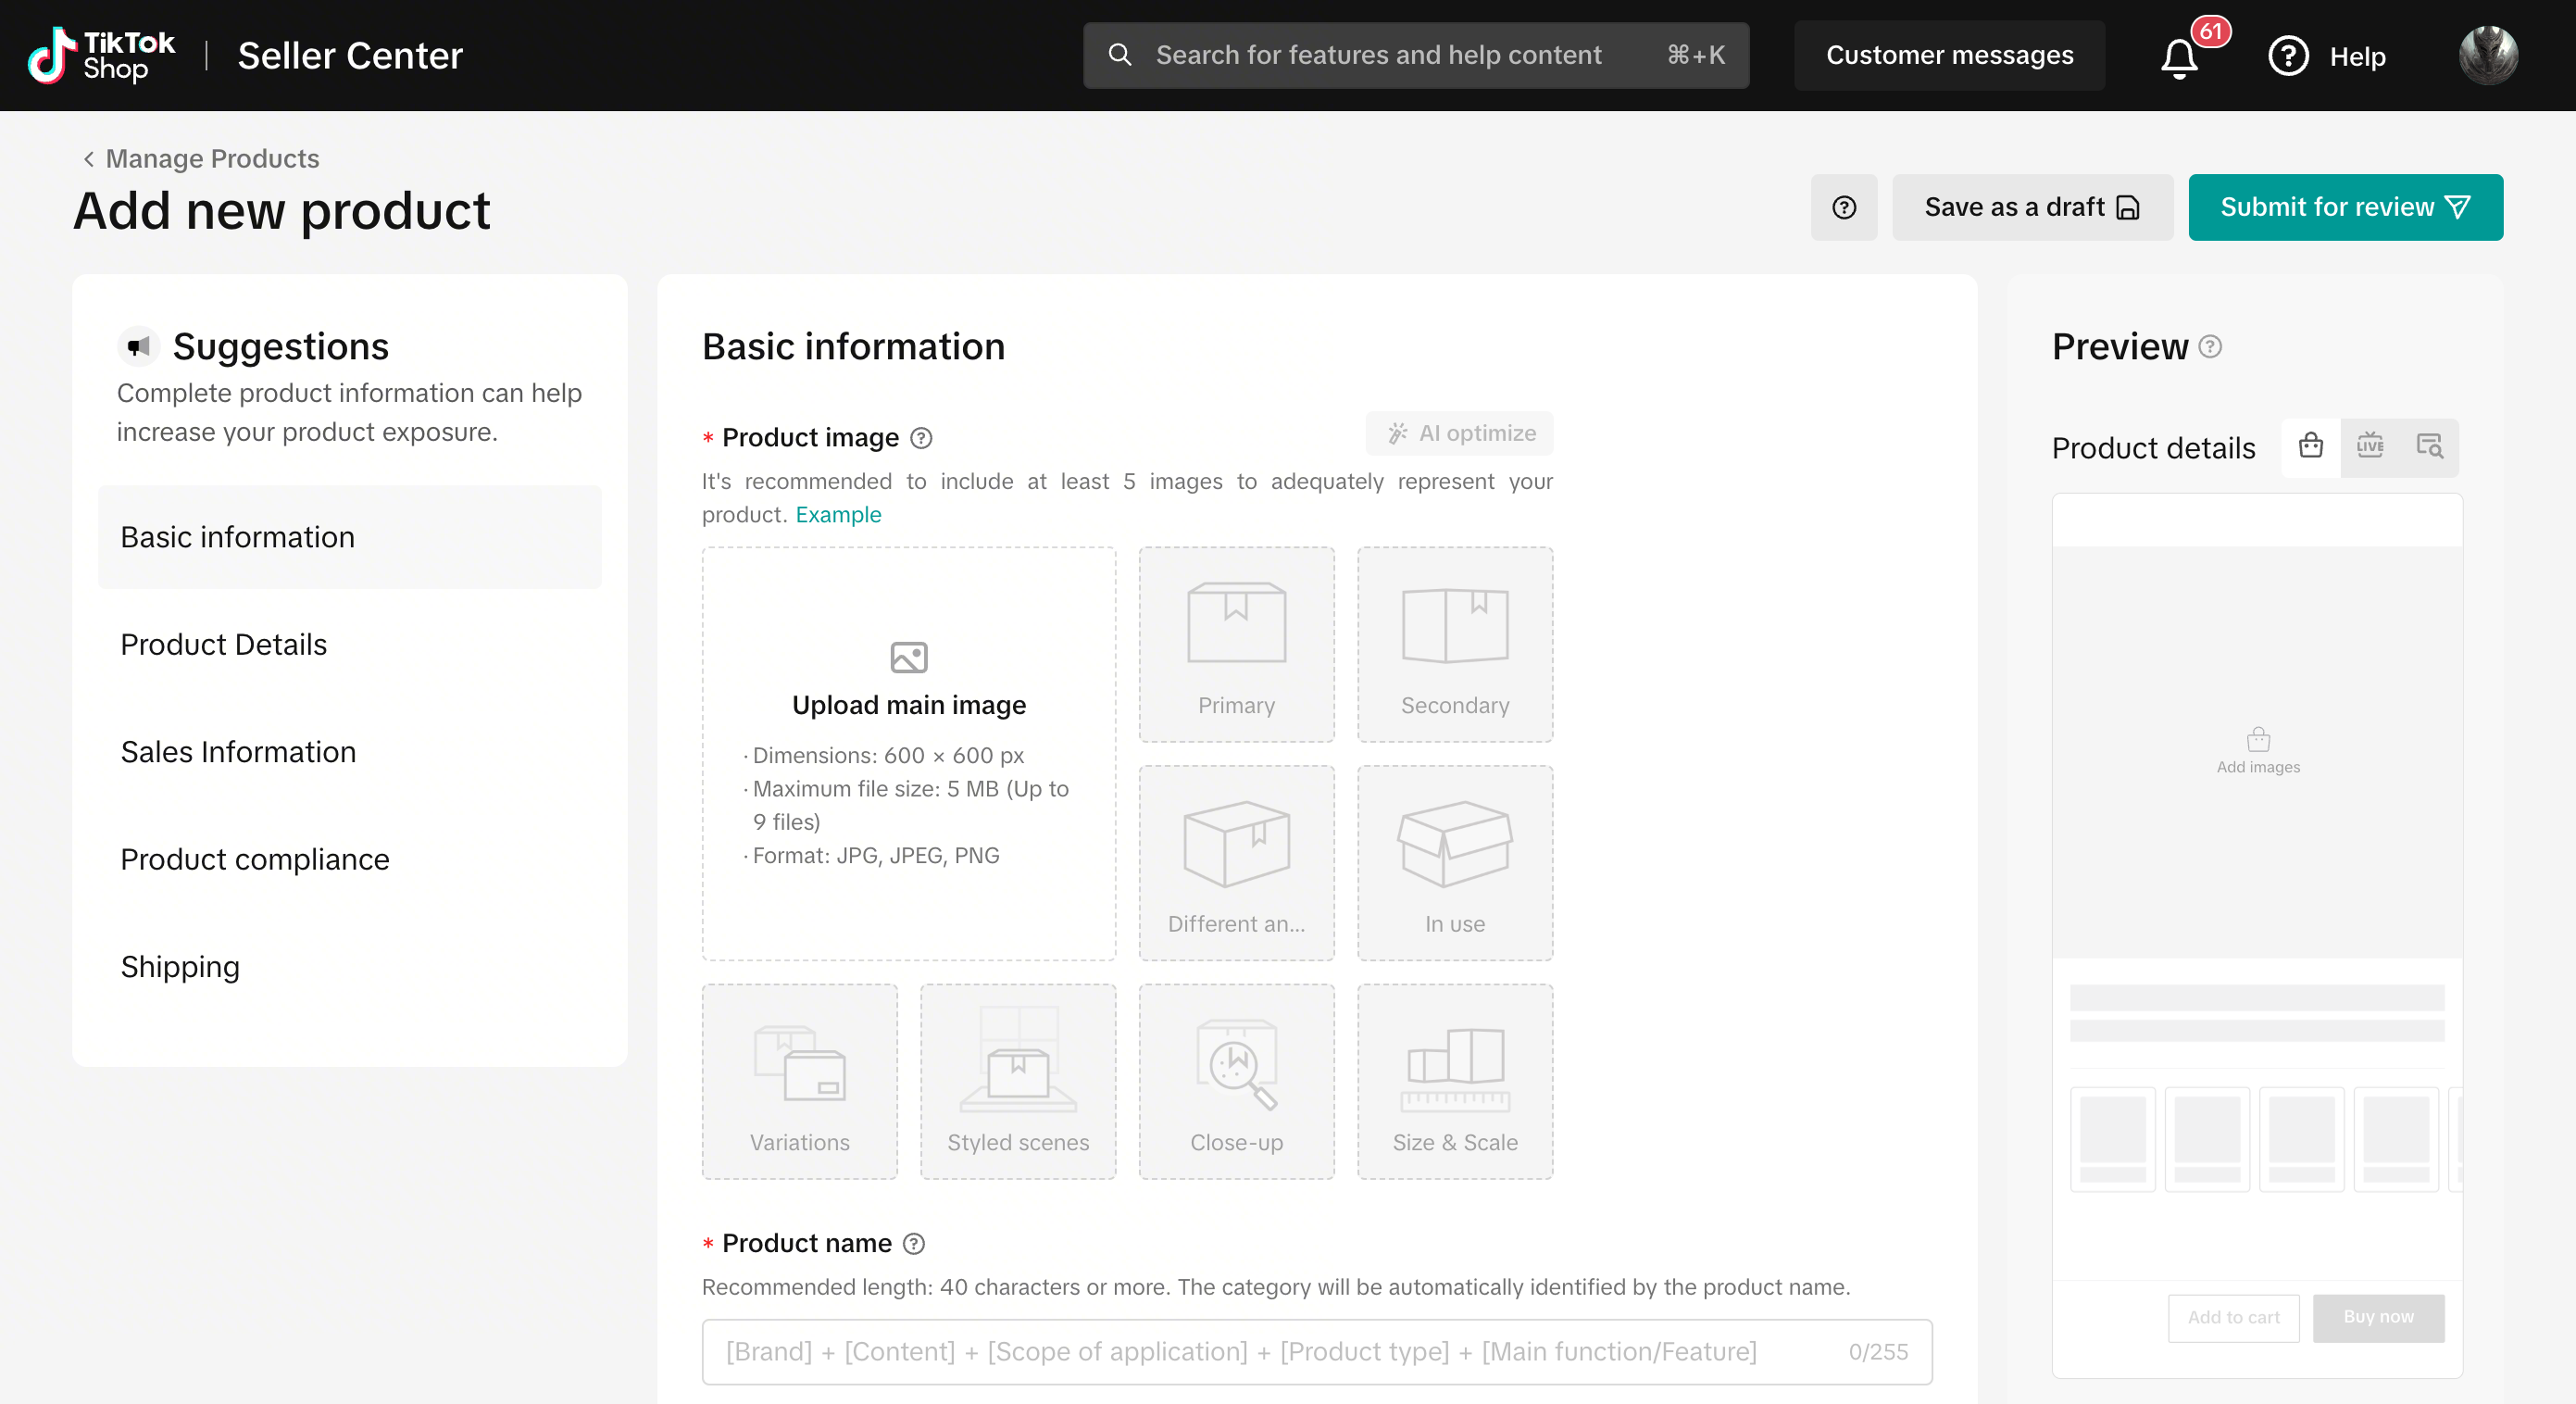Select the Close-up image slot
Screen dimensions: 2576x1404
click(x=1236, y=1081)
